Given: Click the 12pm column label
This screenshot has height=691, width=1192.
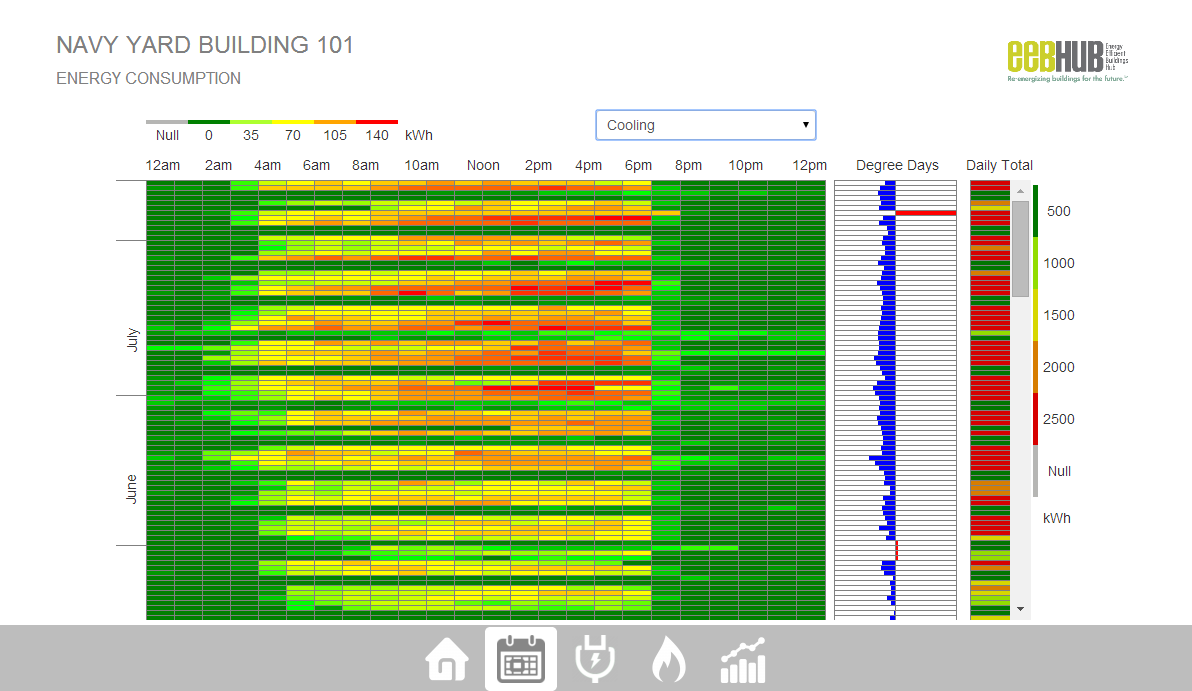Looking at the screenshot, I should pyautogui.click(x=810, y=165).
